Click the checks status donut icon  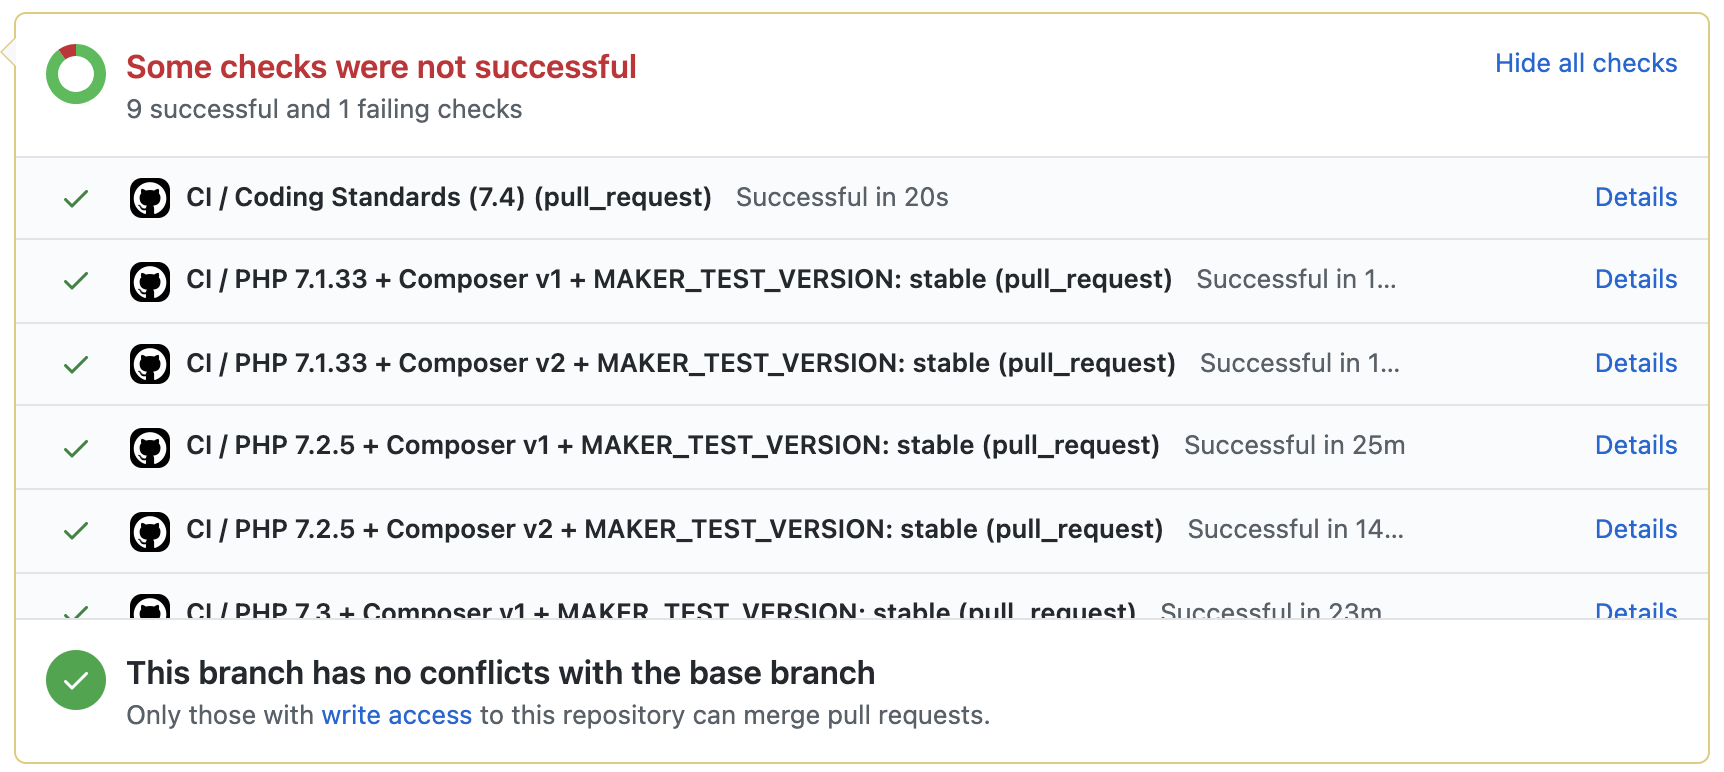tap(76, 74)
